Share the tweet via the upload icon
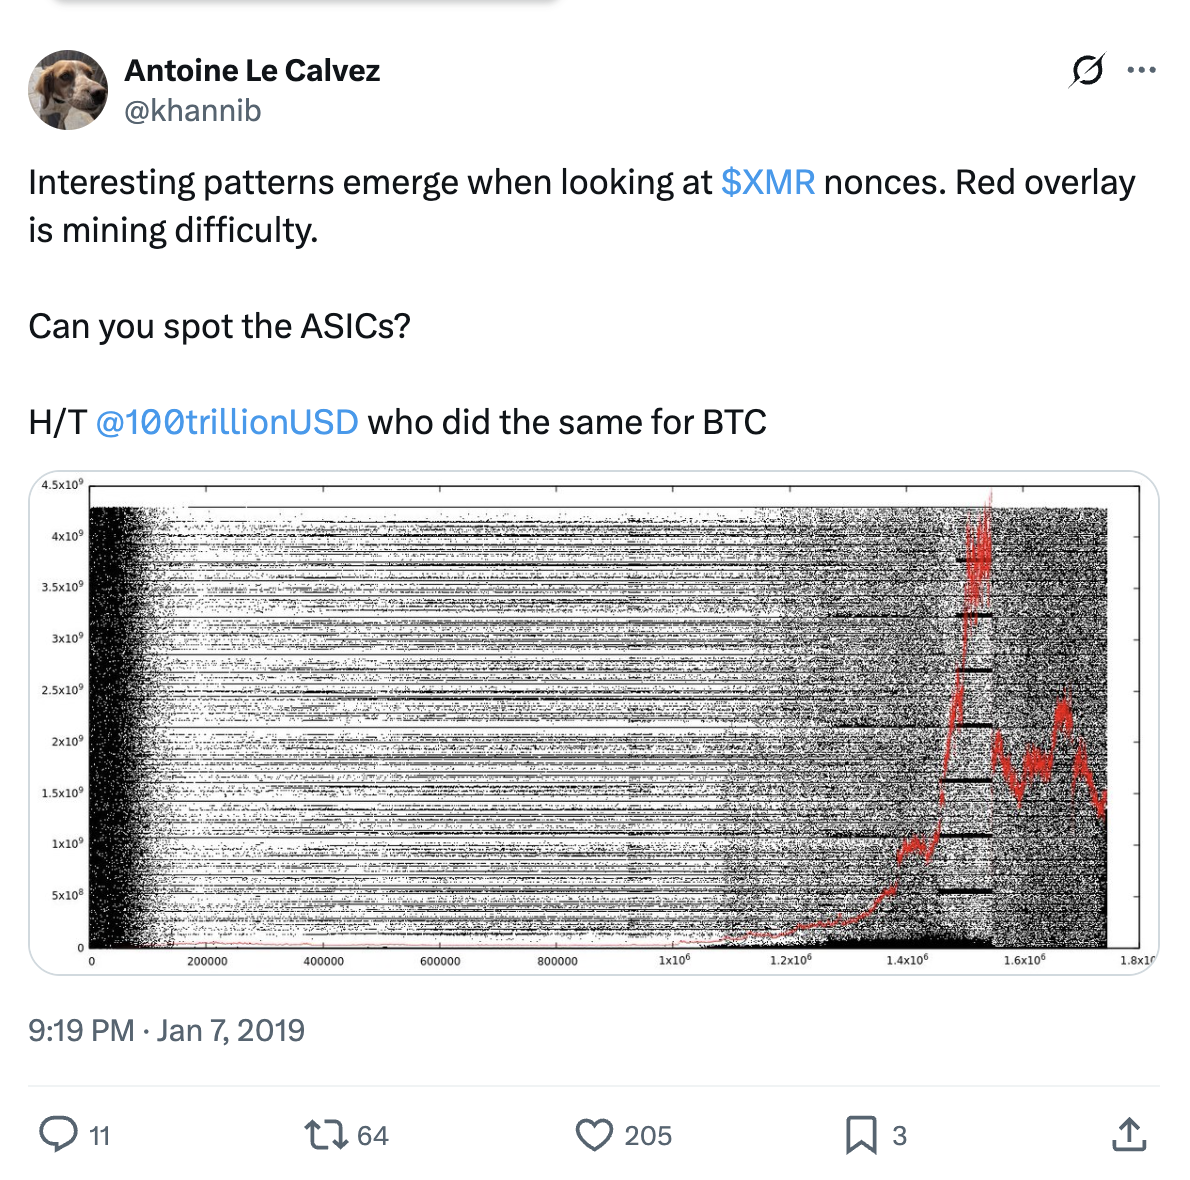This screenshot has width=1190, height=1180. (x=1128, y=1133)
